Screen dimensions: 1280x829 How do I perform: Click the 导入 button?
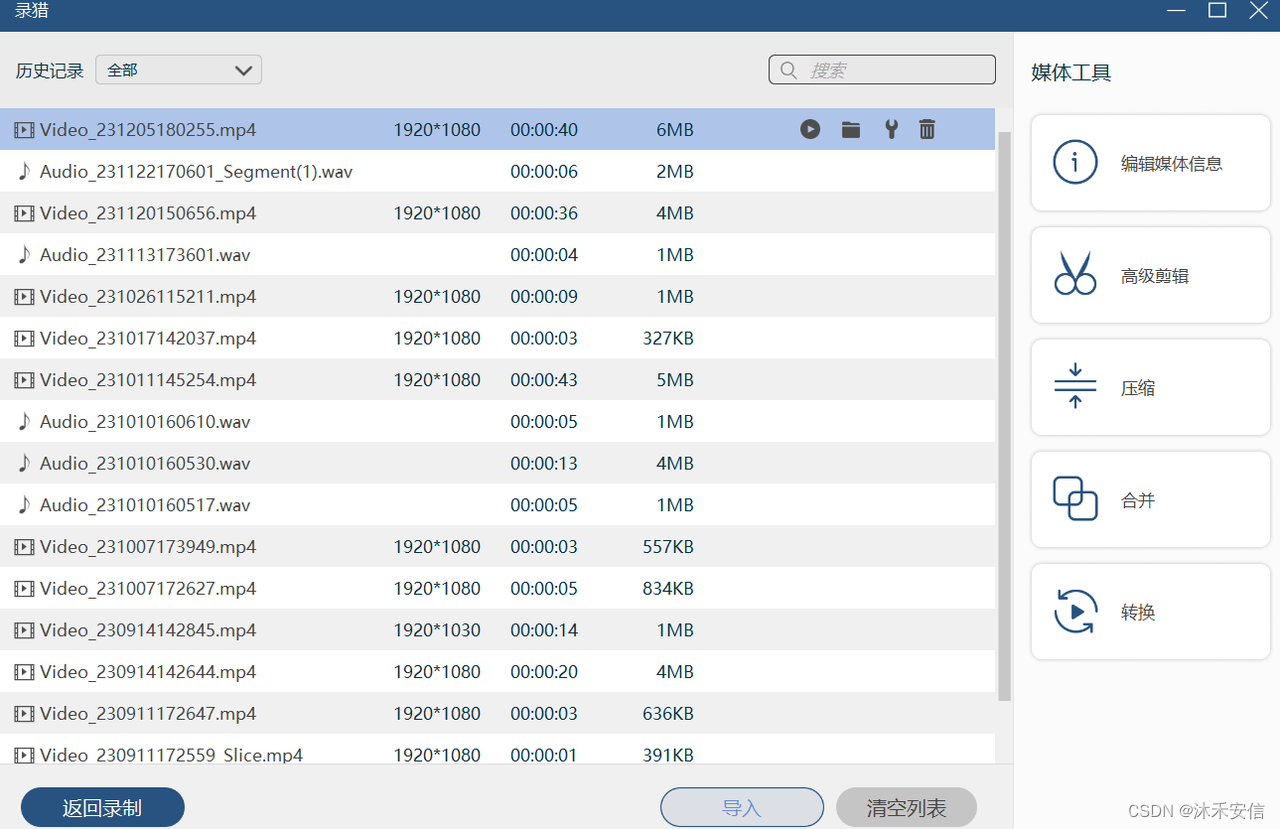coord(742,808)
